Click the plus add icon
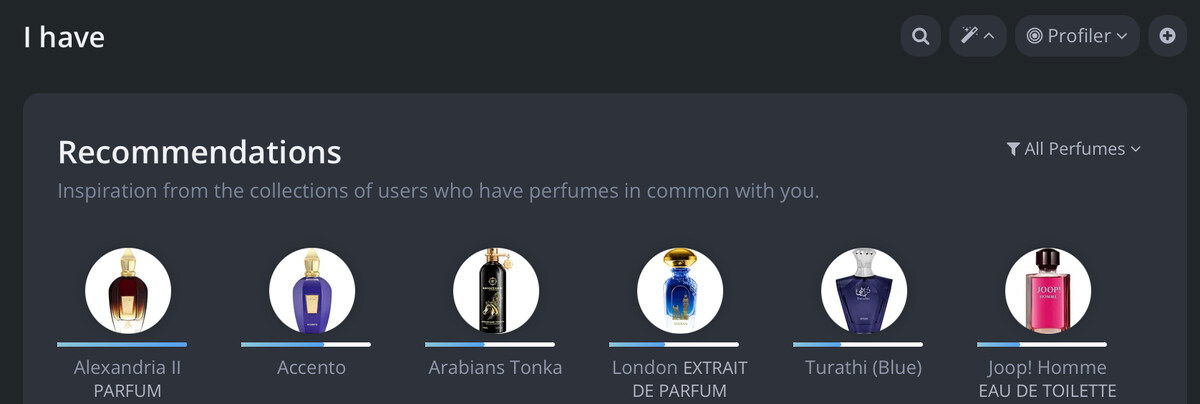The height and width of the screenshot is (404, 1200). click(1167, 36)
